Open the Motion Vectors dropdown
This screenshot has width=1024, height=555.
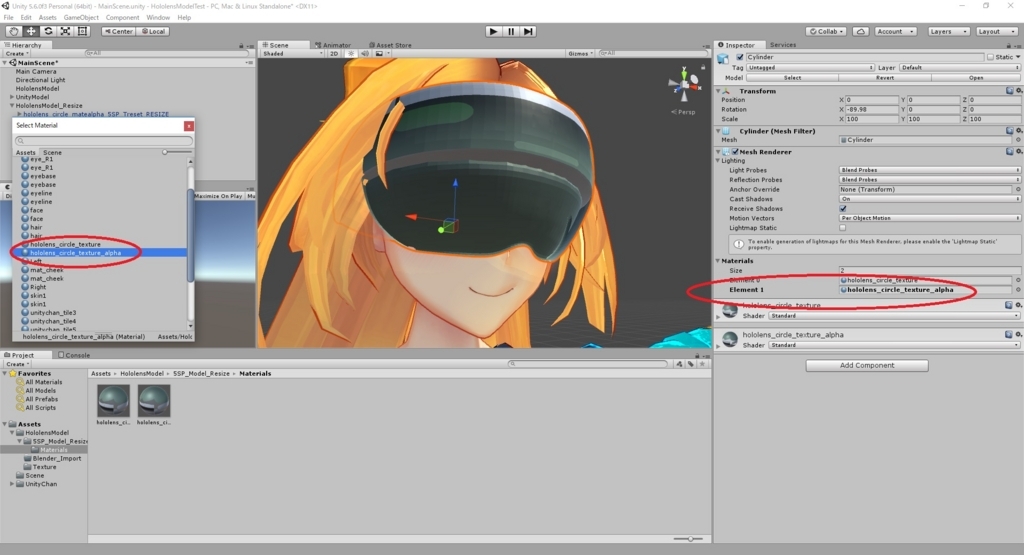pos(929,218)
